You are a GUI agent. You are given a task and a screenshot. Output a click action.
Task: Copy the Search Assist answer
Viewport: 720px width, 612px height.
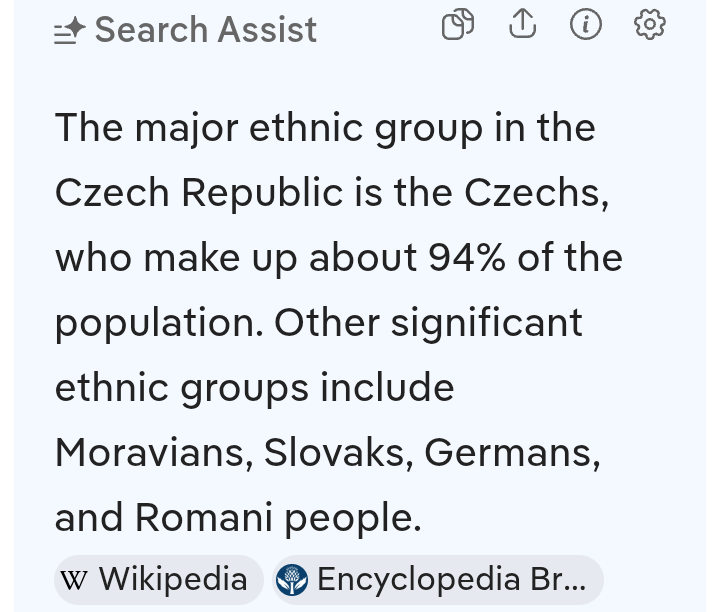coord(458,25)
